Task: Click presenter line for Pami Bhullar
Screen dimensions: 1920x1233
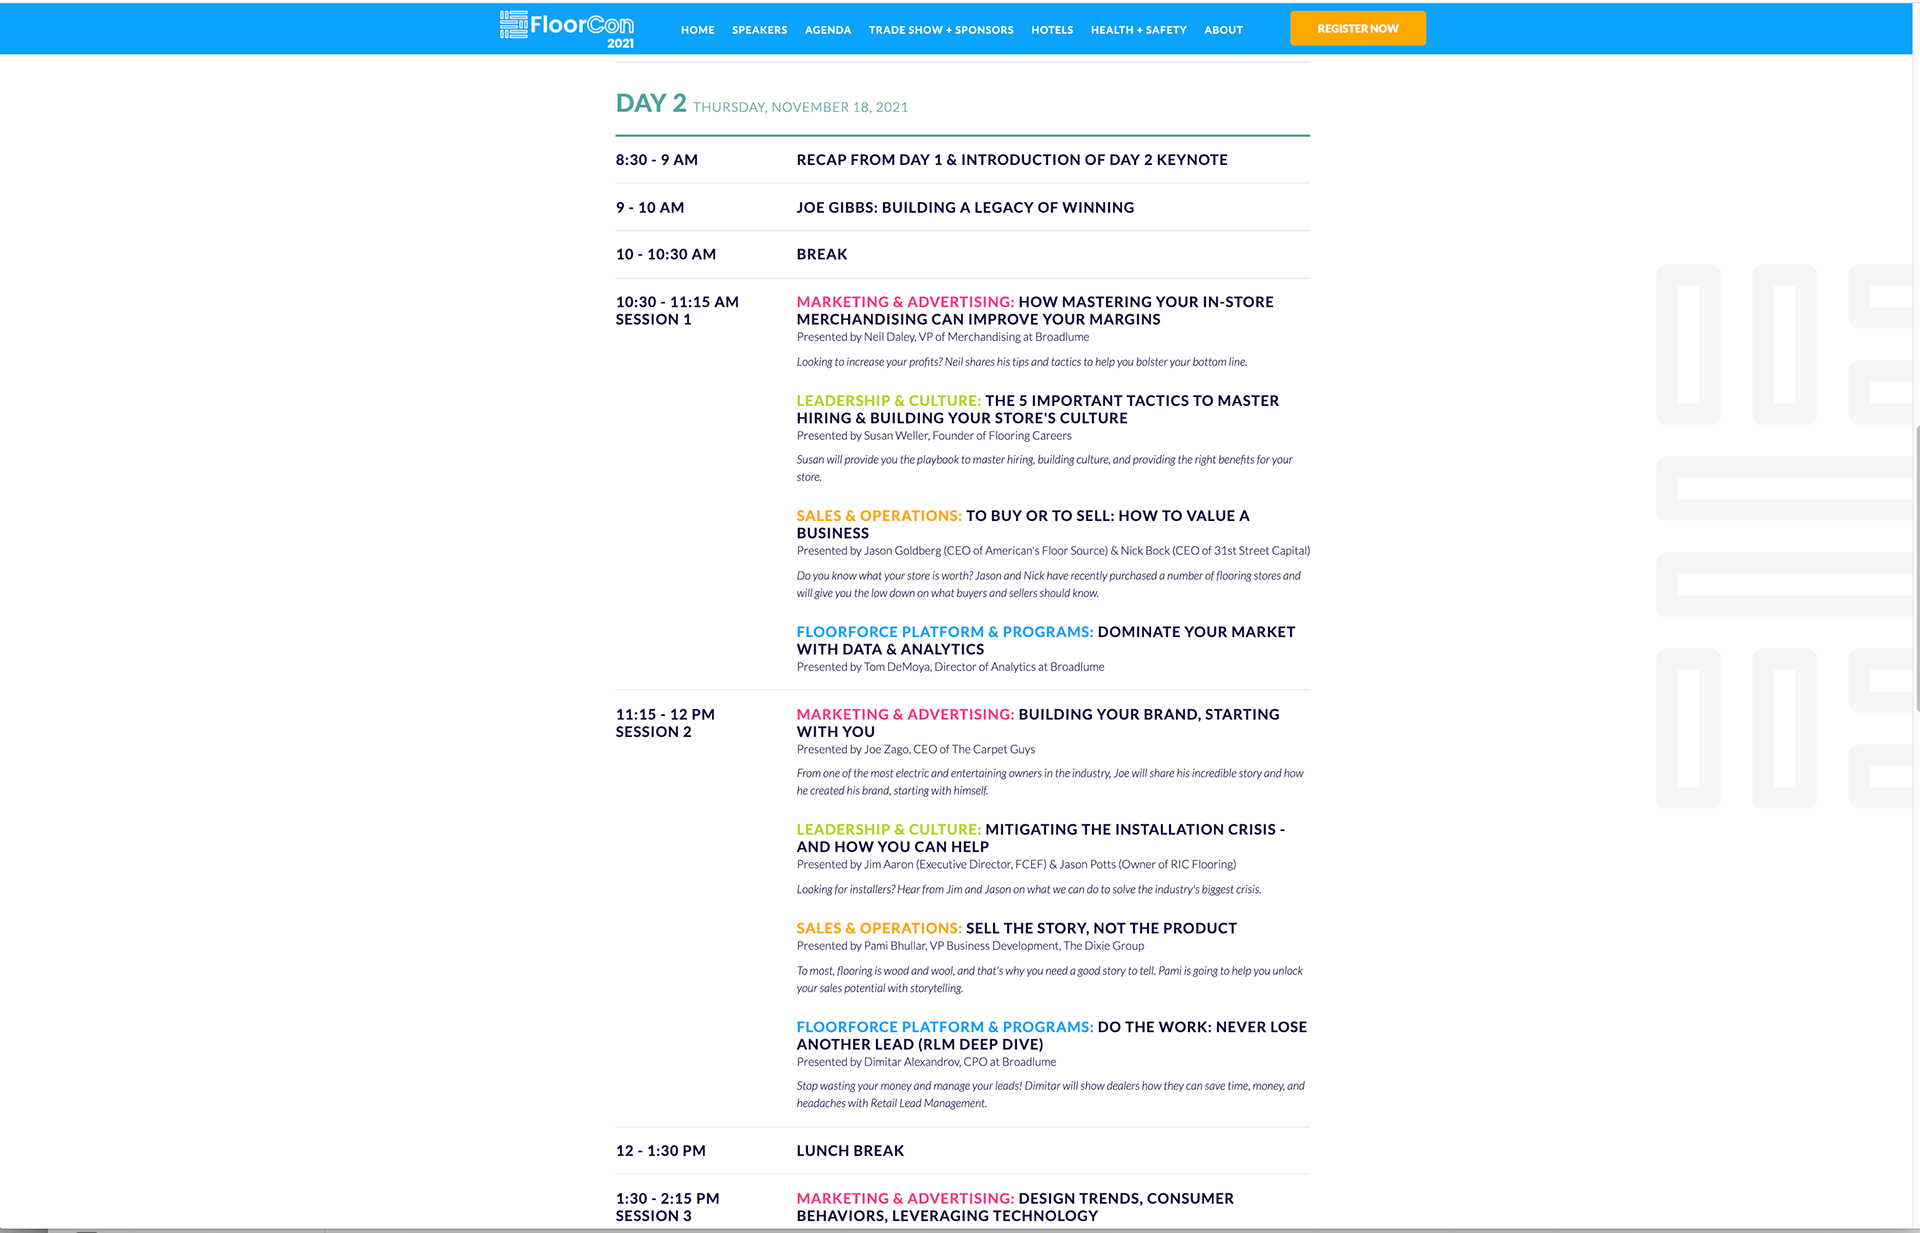Action: pos(970,946)
